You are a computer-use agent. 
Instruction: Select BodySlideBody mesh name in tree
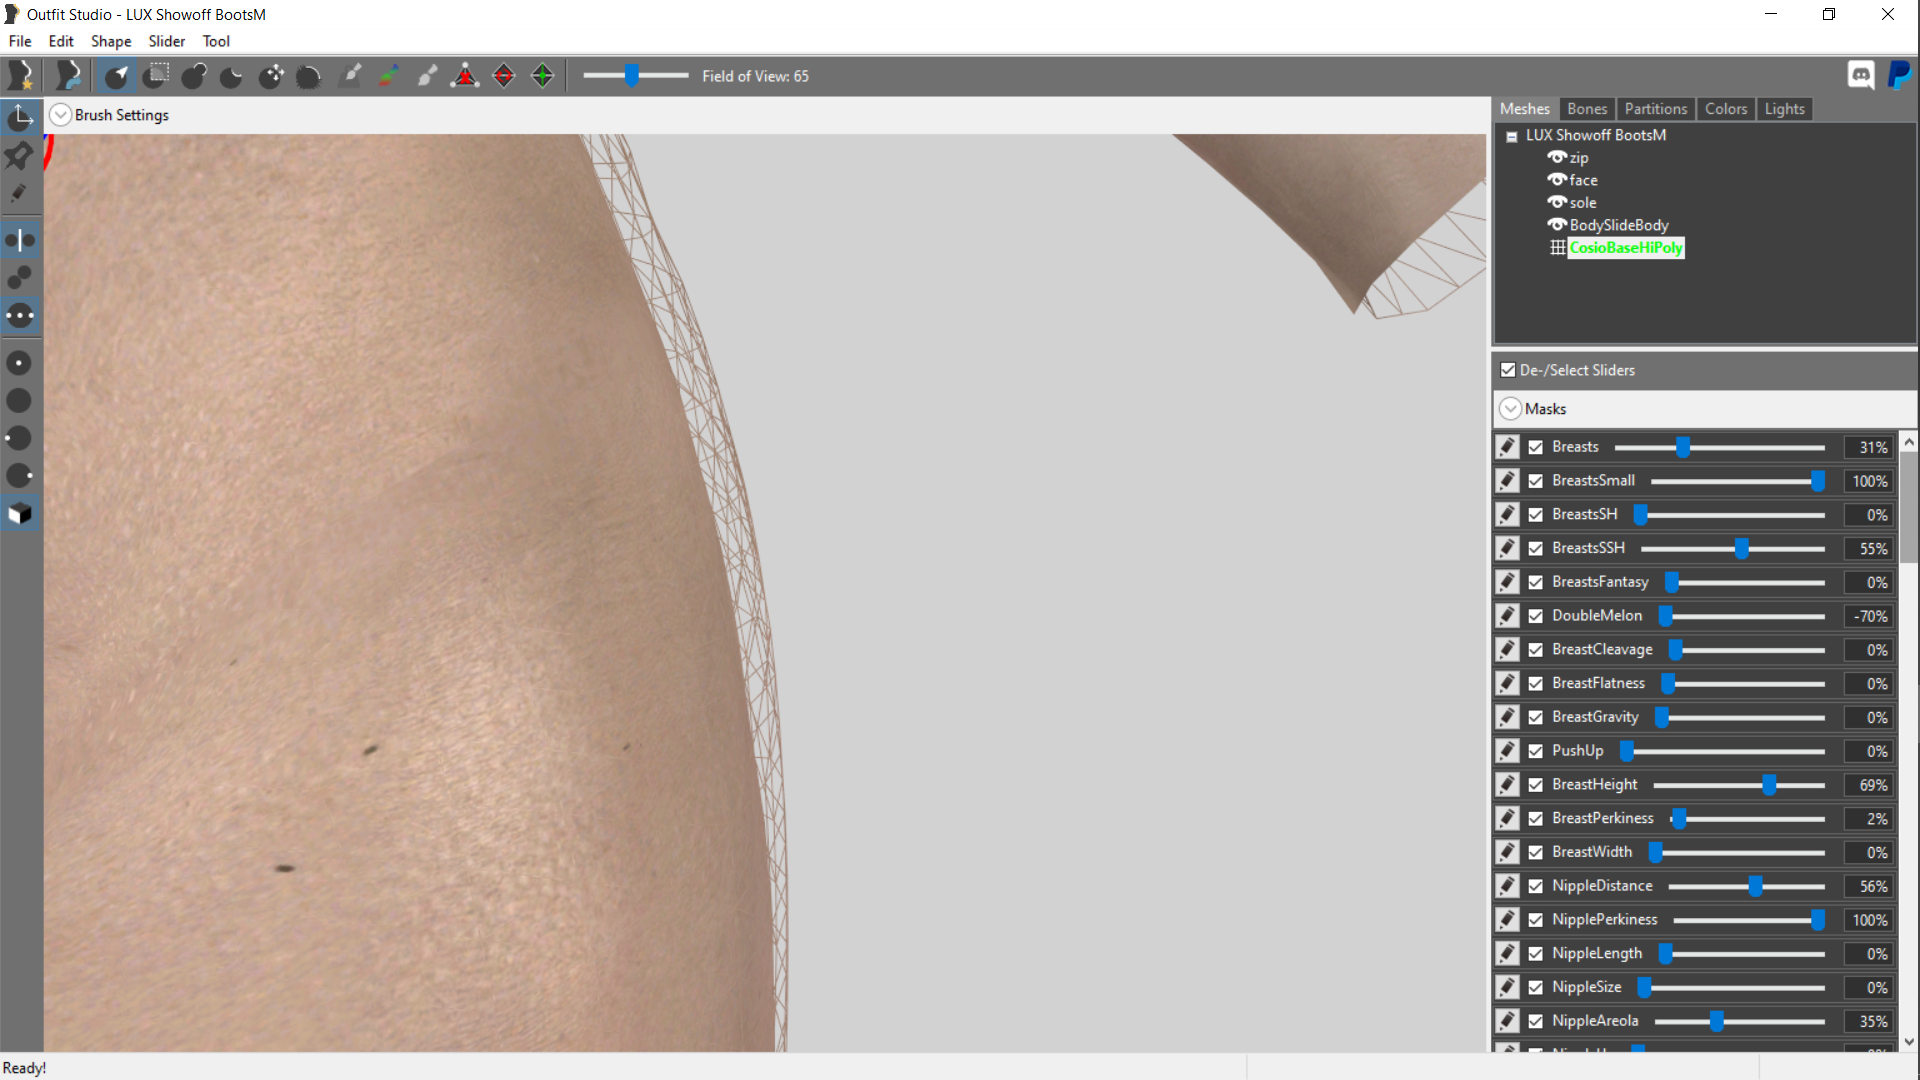pyautogui.click(x=1619, y=225)
